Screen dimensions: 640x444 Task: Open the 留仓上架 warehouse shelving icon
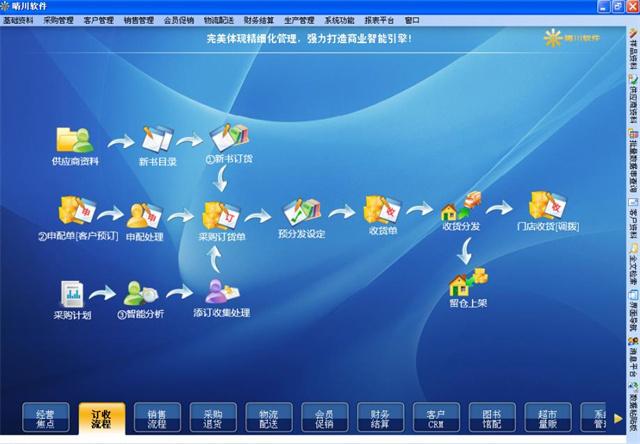click(468, 282)
